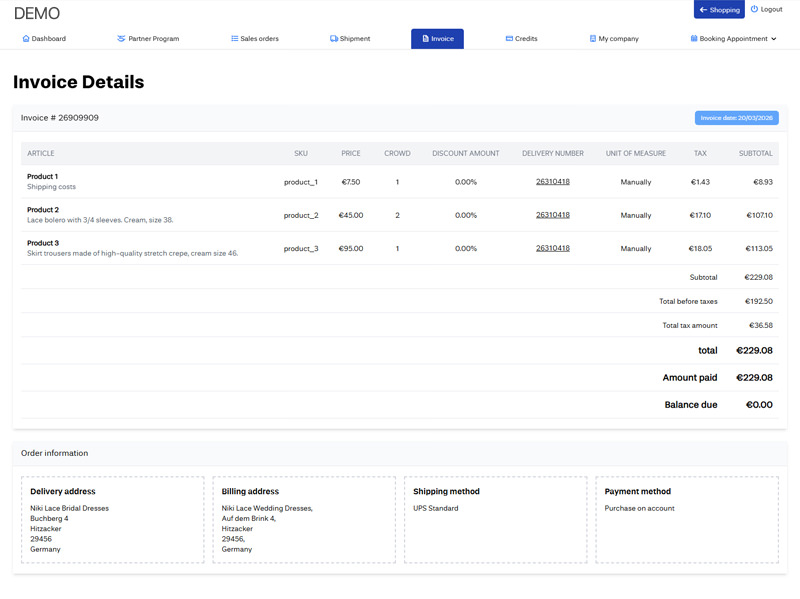
Task: Select the invoice date badge
Action: [736, 118]
